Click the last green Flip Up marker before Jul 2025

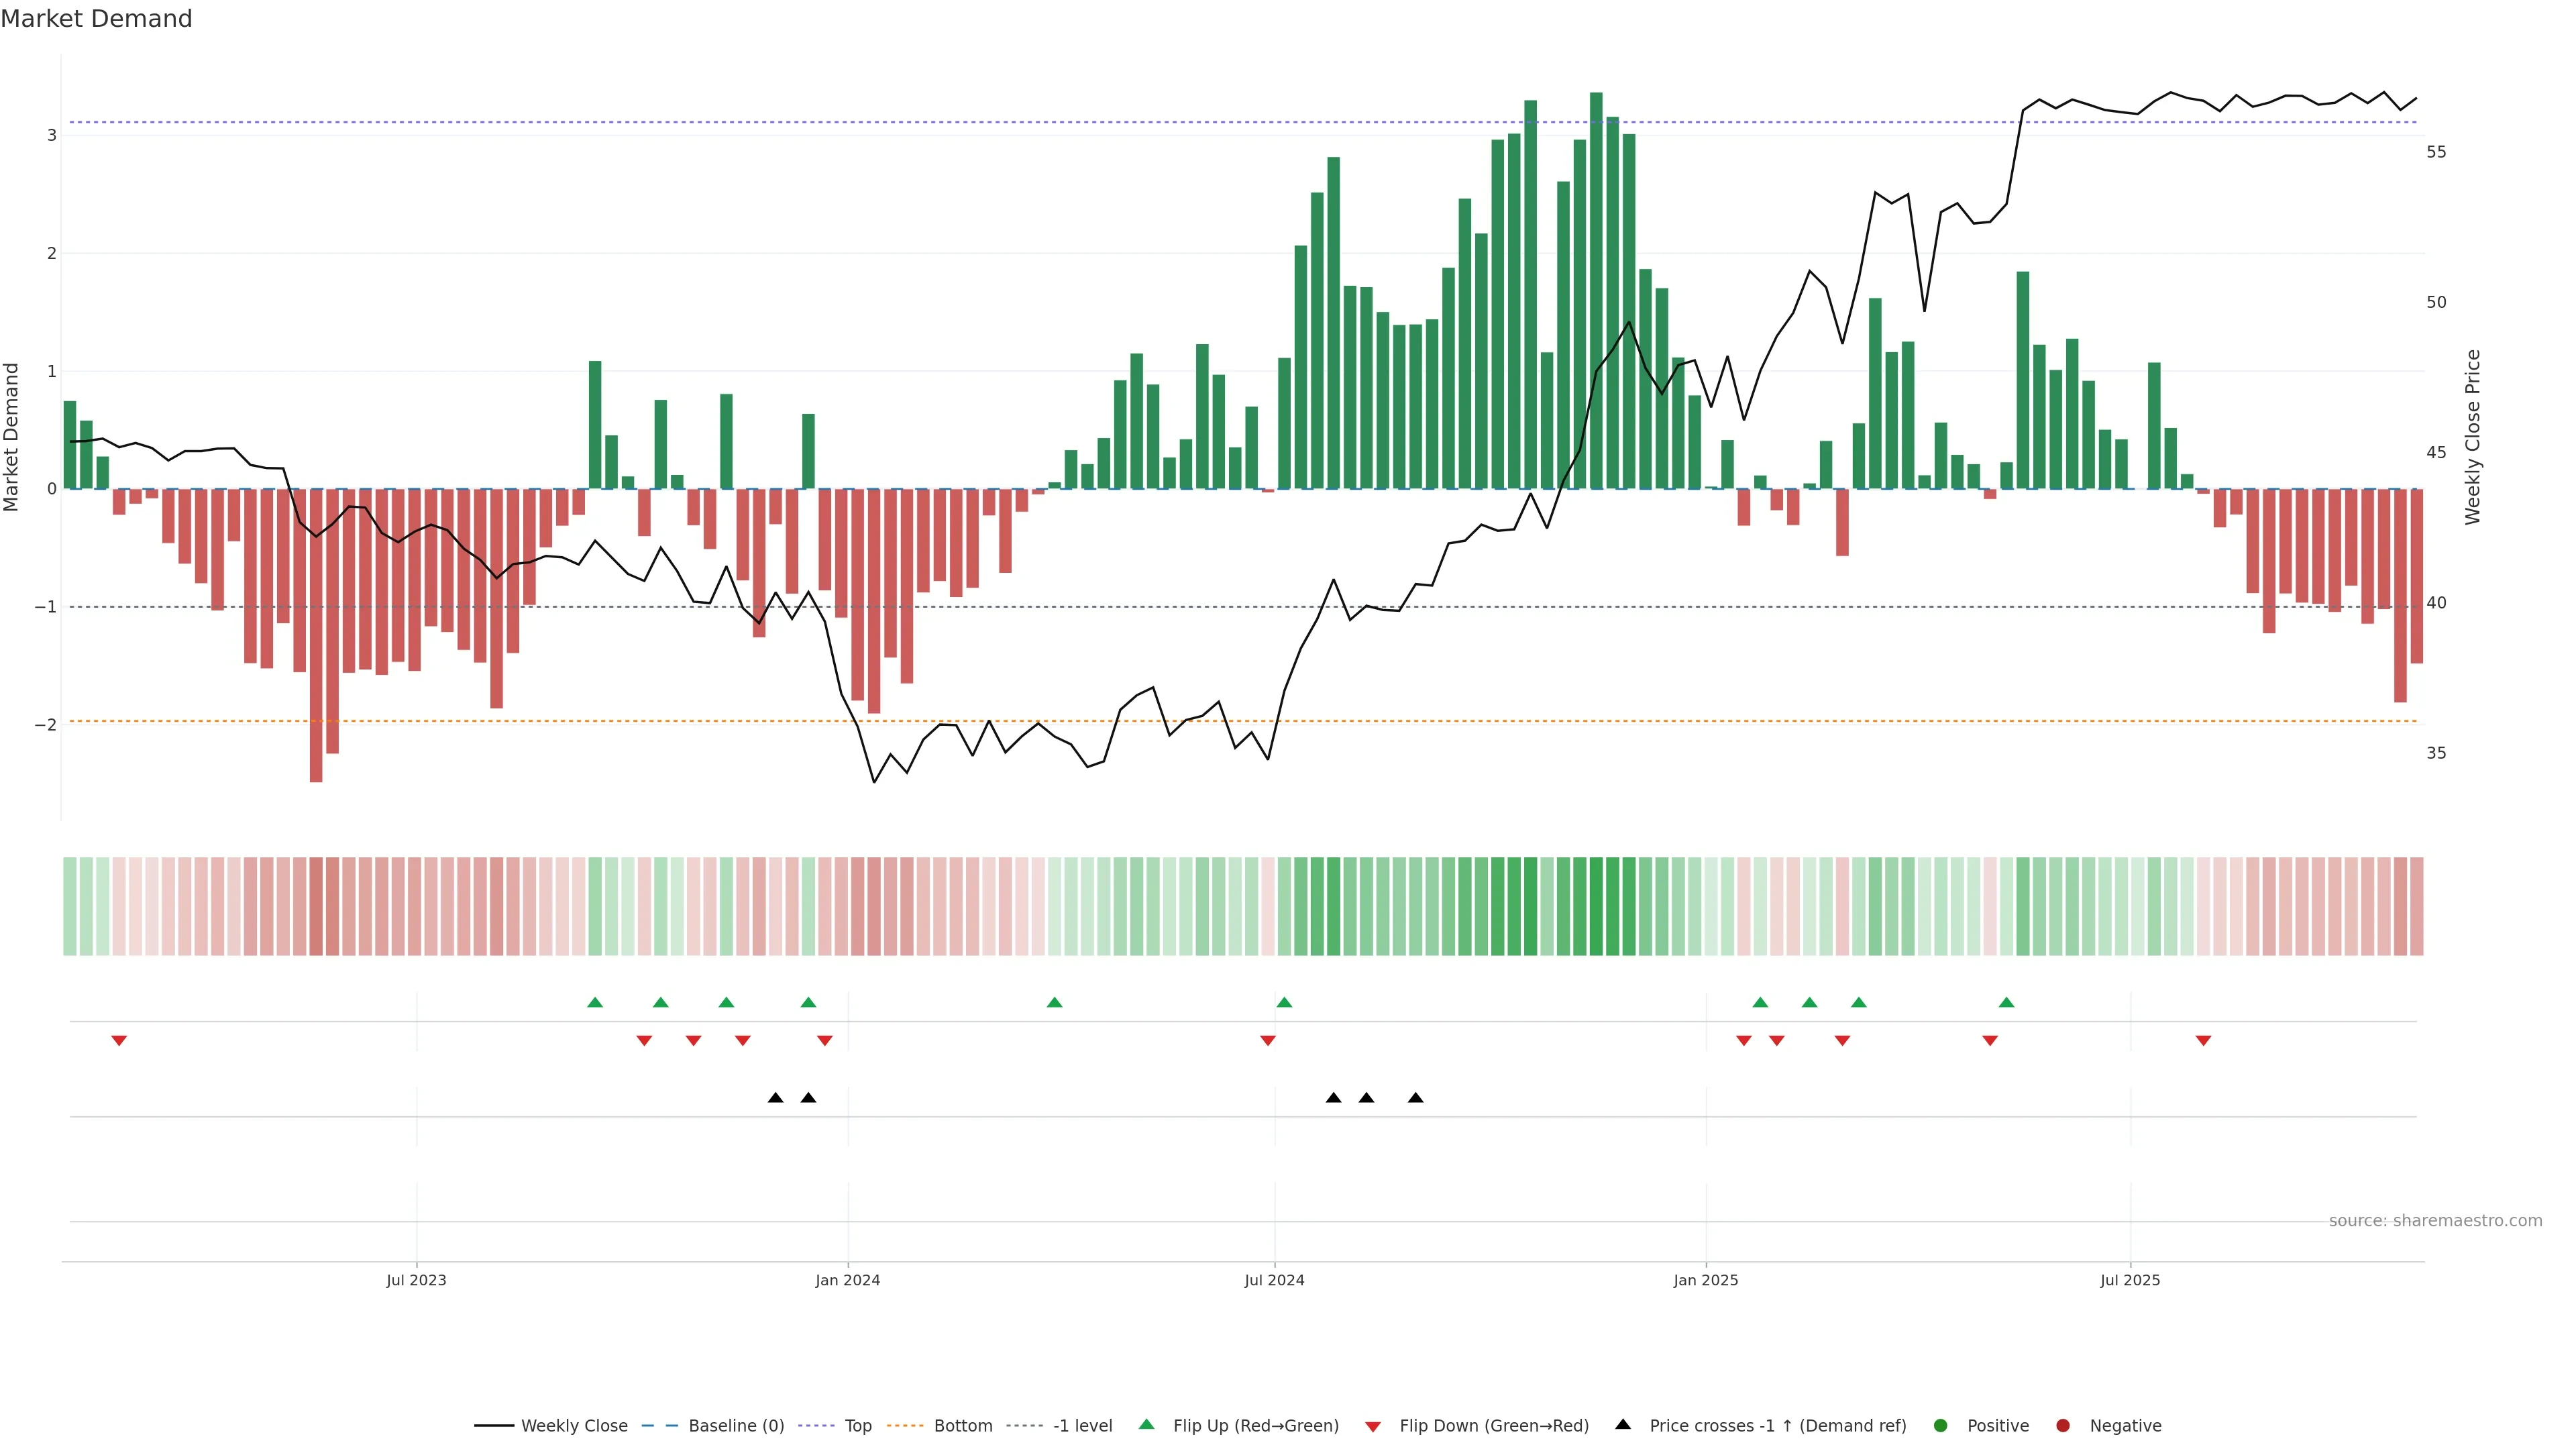(x=2006, y=1002)
